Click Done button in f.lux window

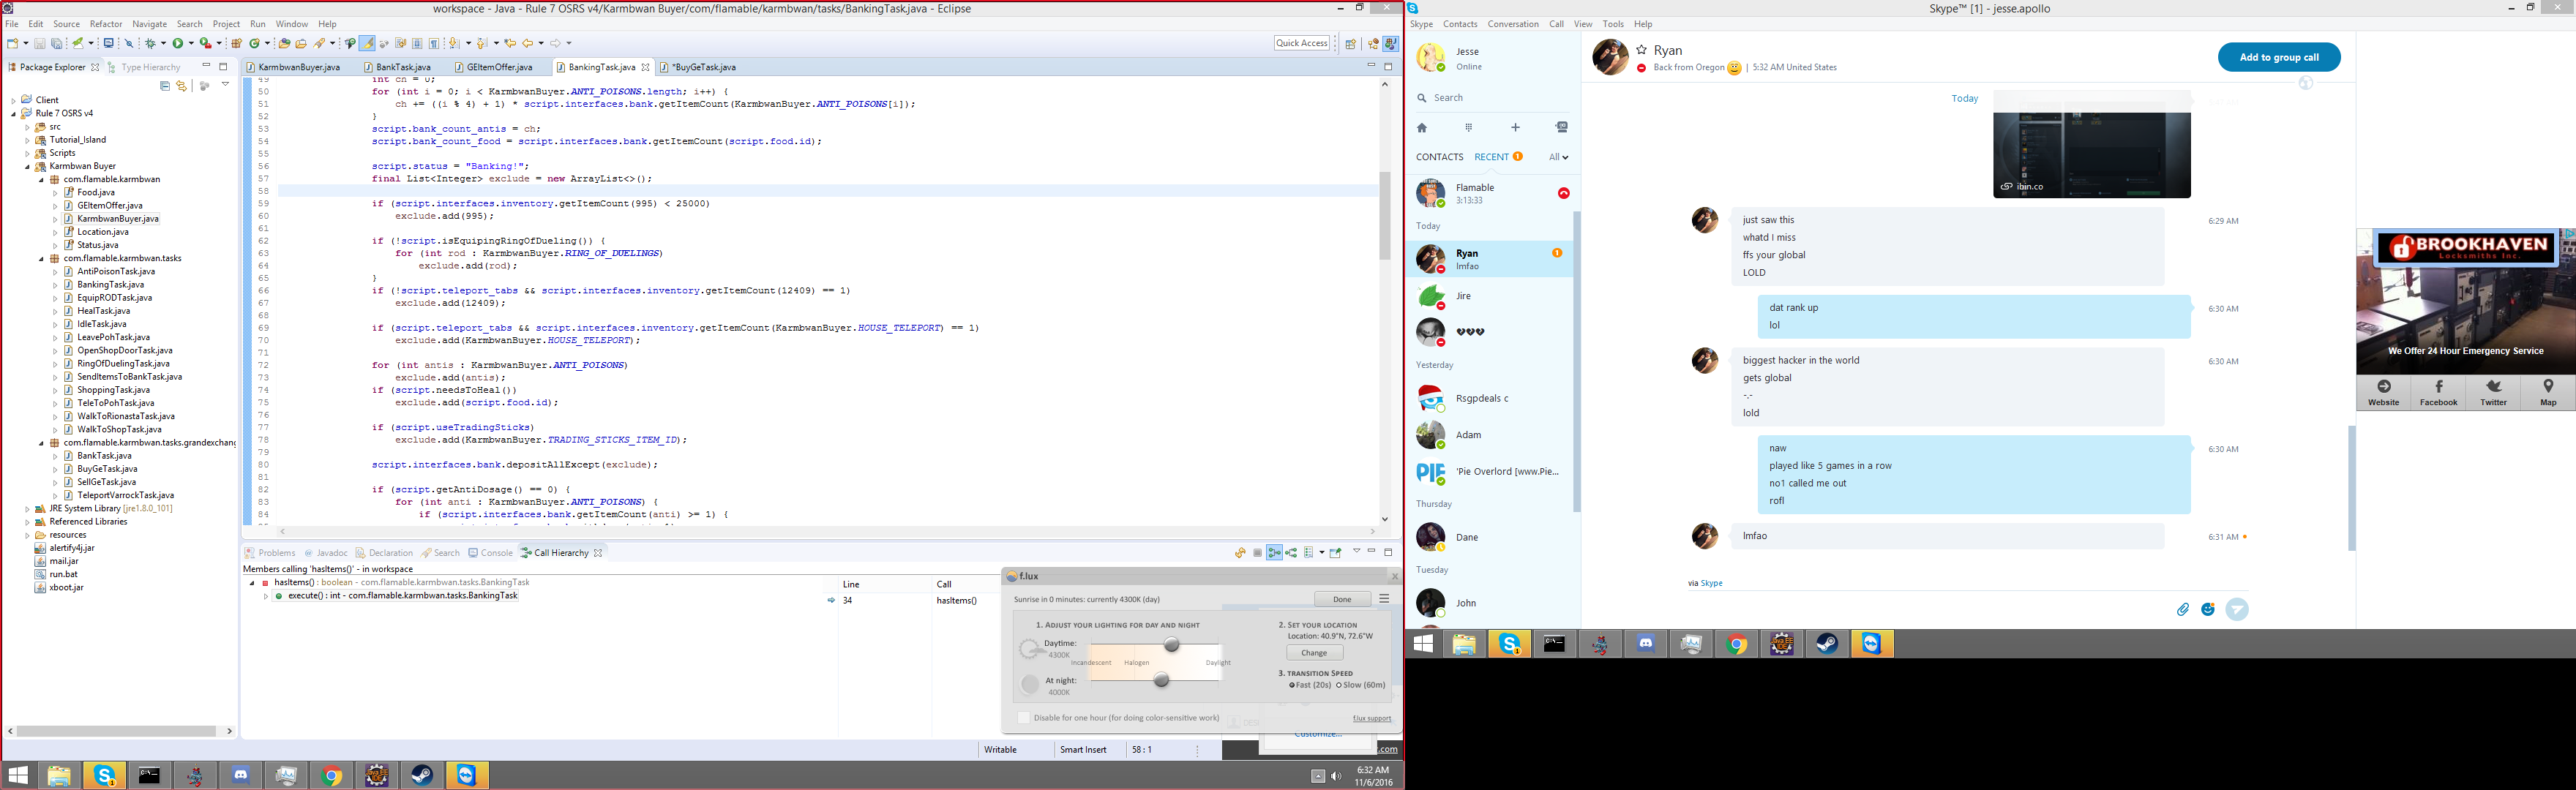(1342, 599)
